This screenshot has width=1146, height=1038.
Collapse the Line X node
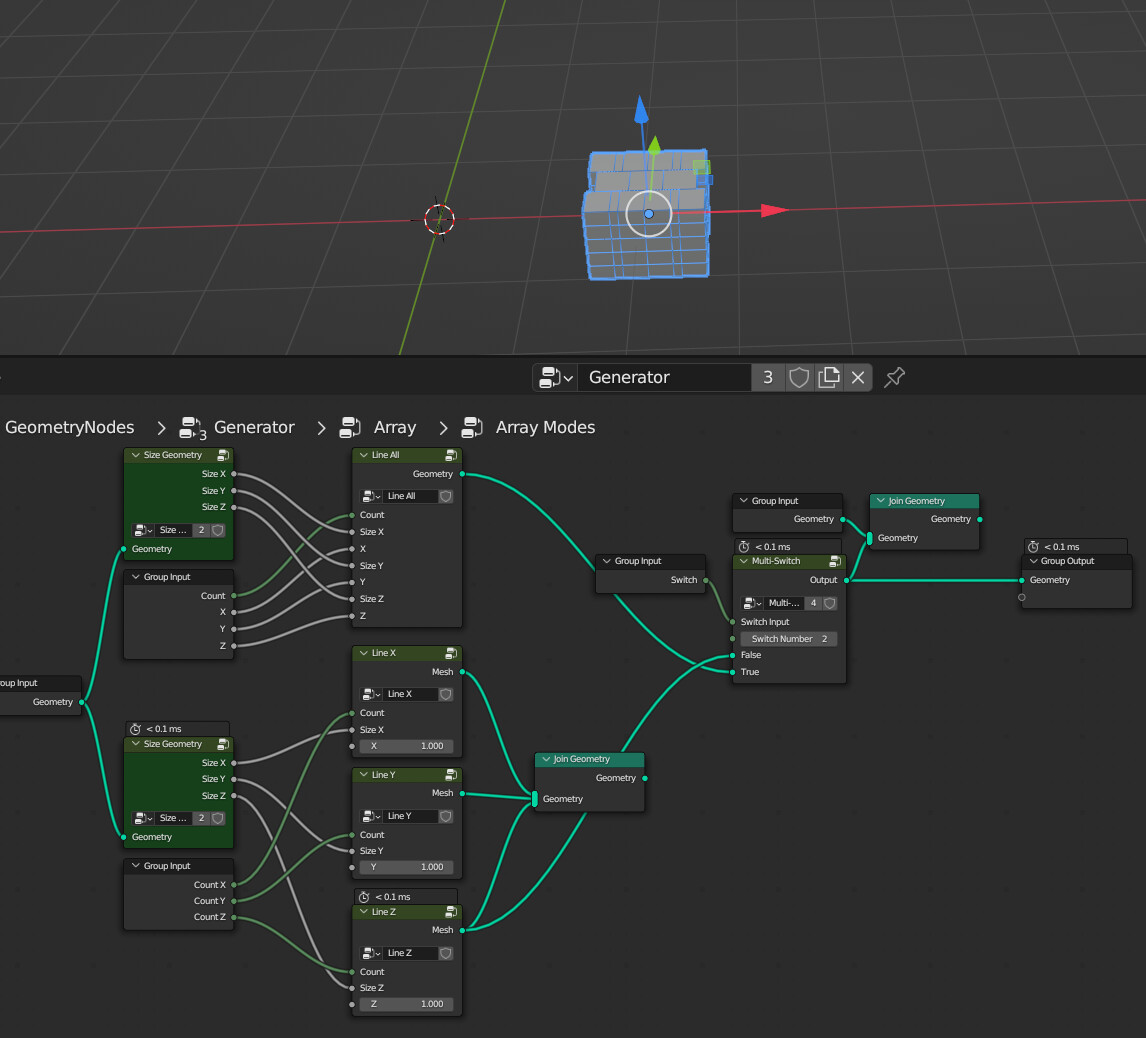pyautogui.click(x=363, y=653)
